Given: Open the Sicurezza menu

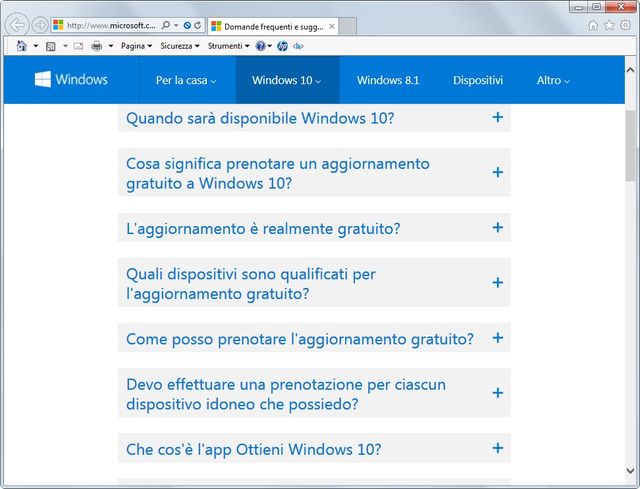Looking at the screenshot, I should [180, 46].
